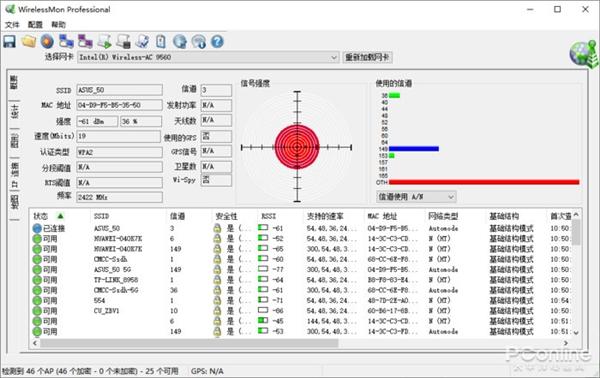Image resolution: width=600 pixels, height=378 pixels.
Task: Click the globe with info badge icon
Action: (199, 41)
